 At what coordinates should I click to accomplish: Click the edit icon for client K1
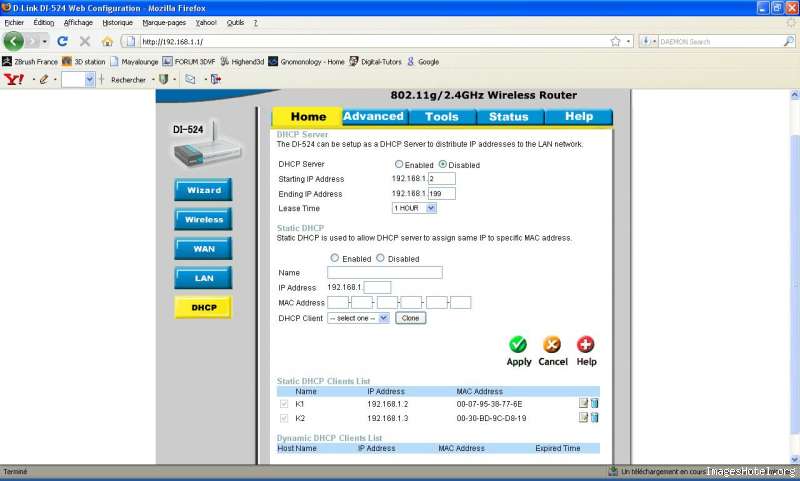[x=583, y=403]
